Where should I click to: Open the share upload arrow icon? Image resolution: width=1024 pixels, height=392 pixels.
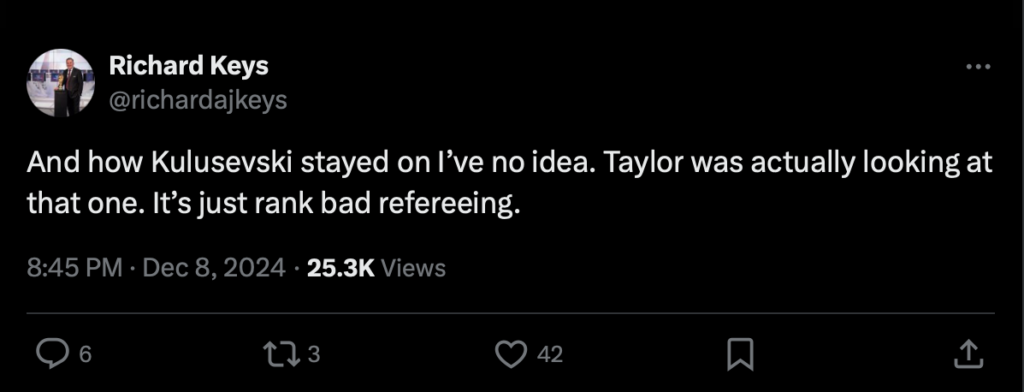click(x=969, y=354)
